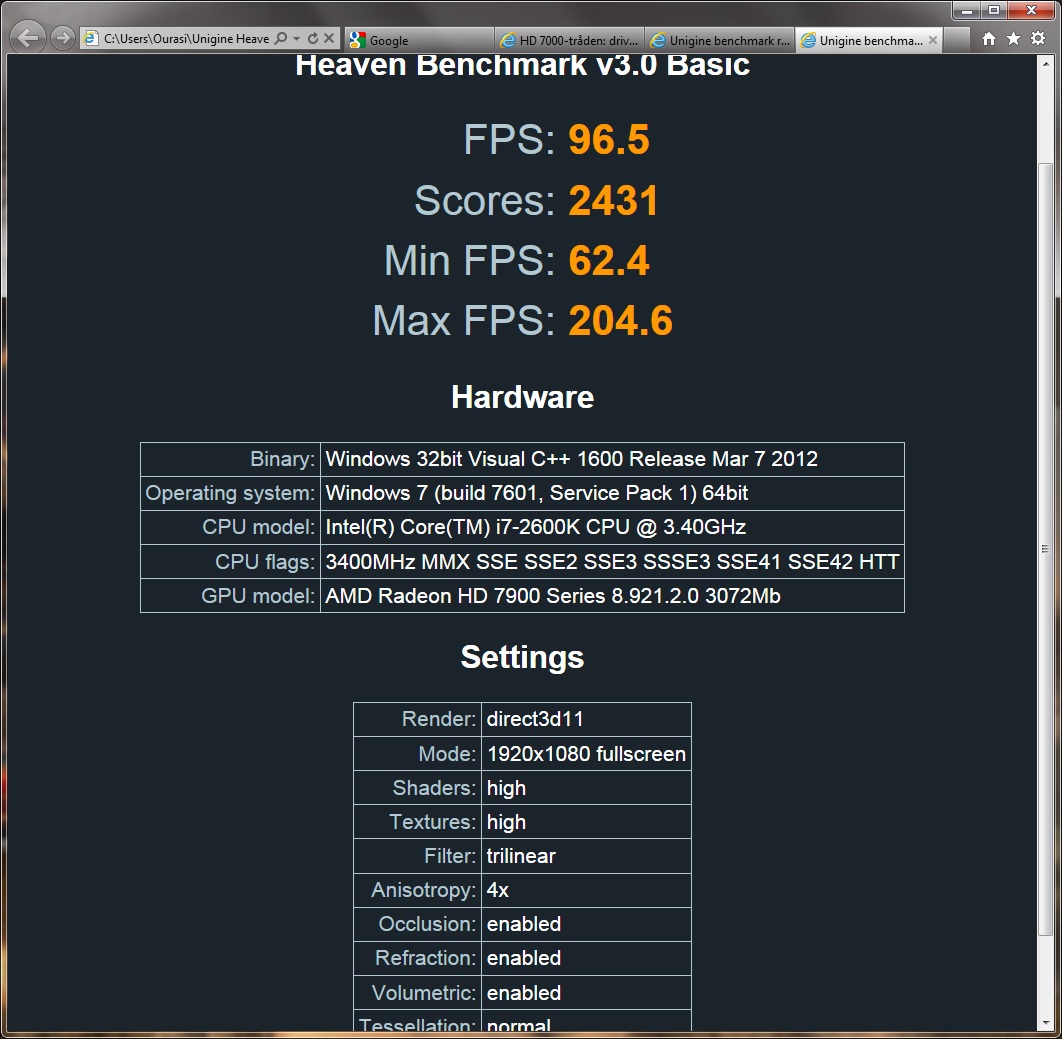Click the Volumetric enabled value

tap(586, 993)
